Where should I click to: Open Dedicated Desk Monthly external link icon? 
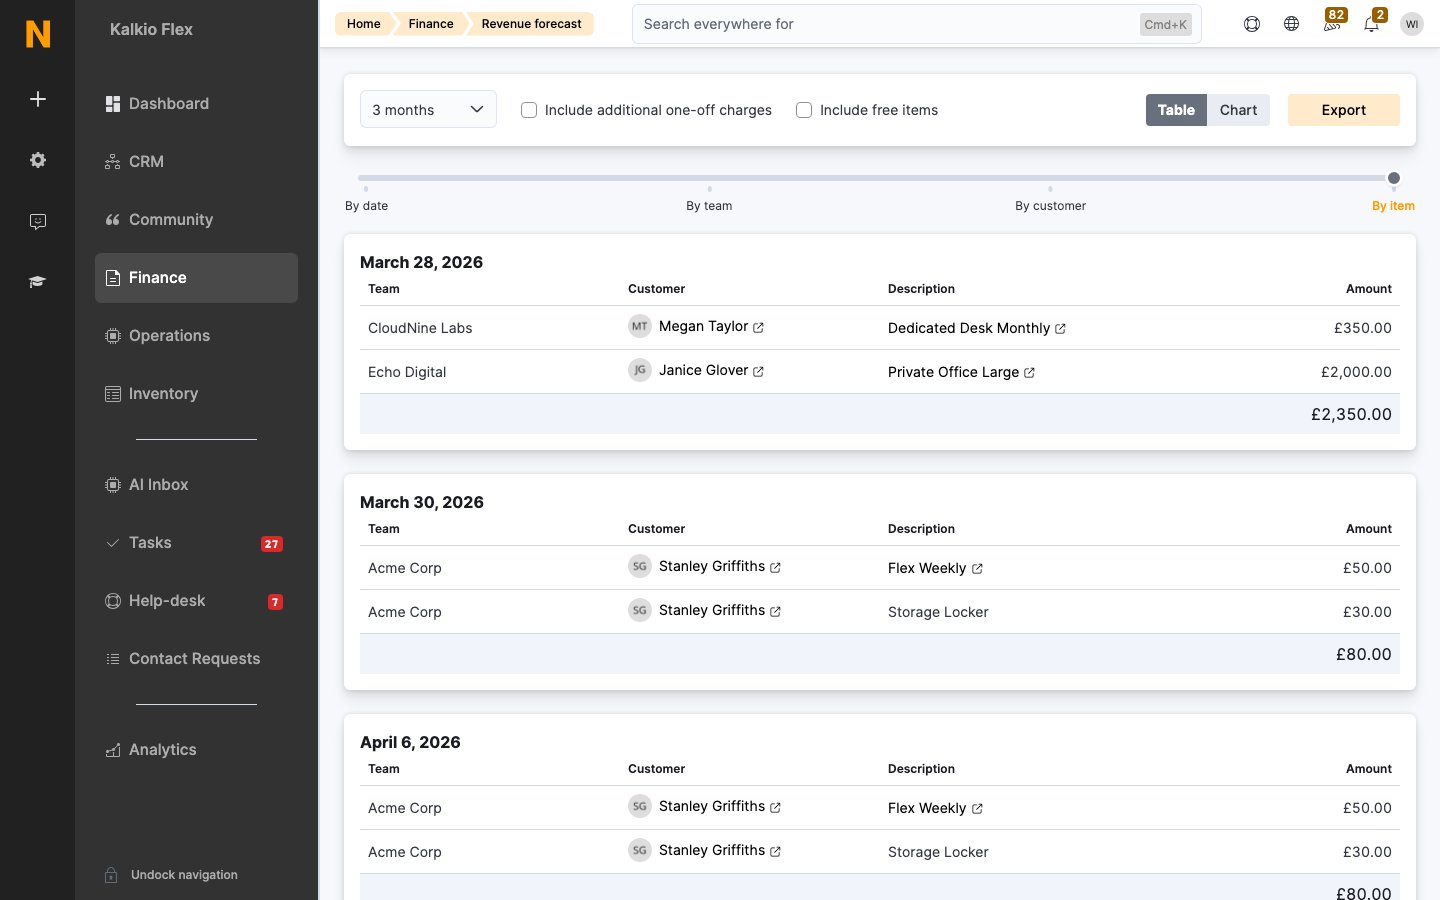coord(1060,329)
